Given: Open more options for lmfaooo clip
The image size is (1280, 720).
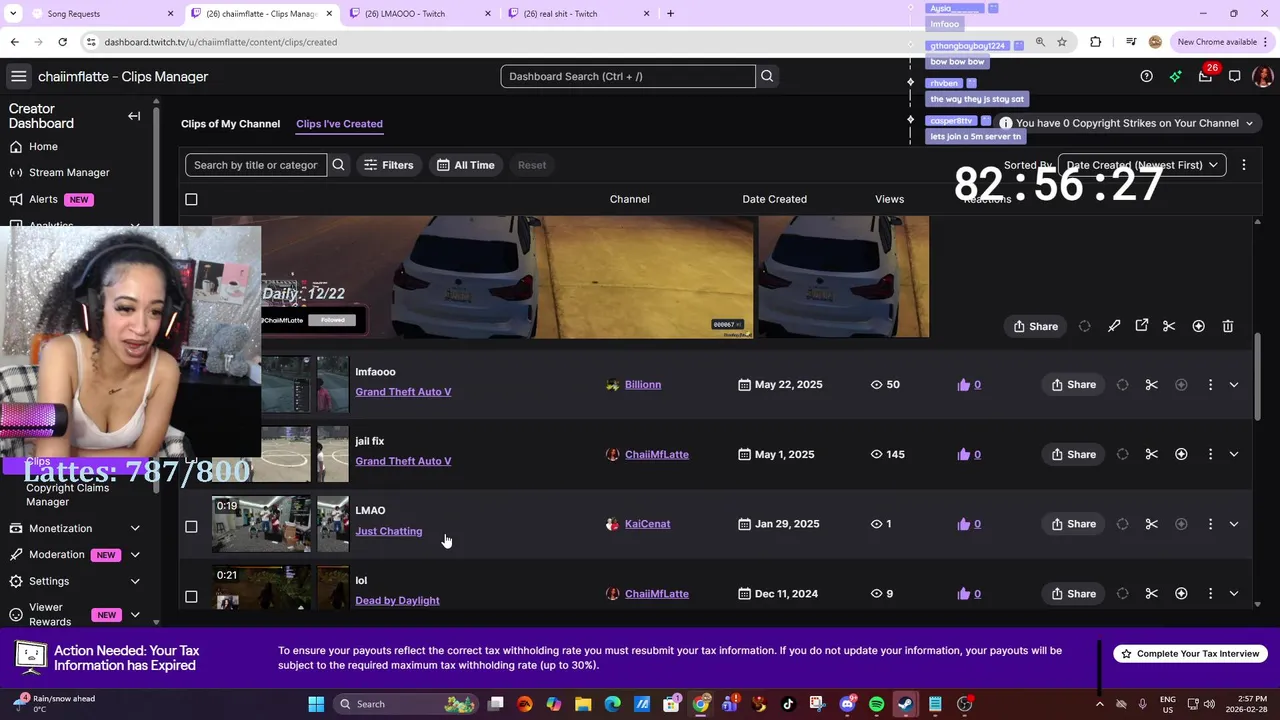Looking at the screenshot, I should [1210, 384].
